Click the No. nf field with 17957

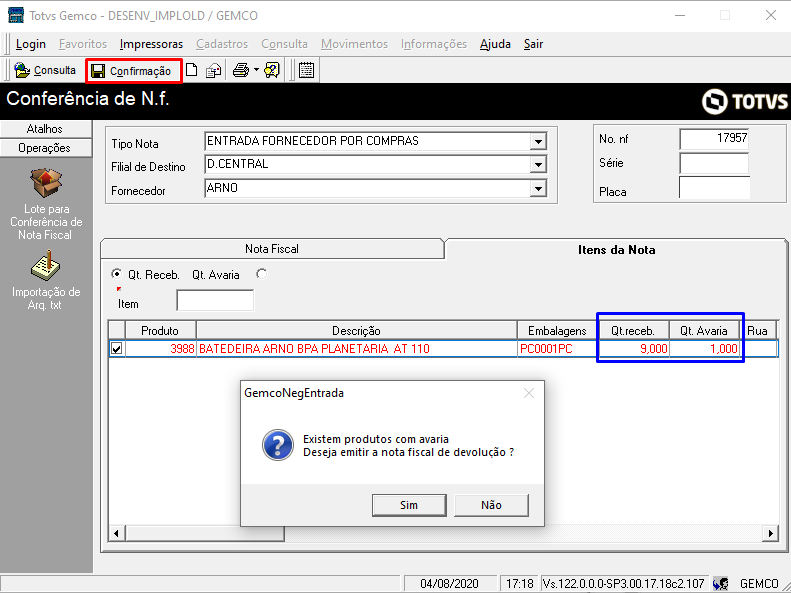[x=714, y=139]
